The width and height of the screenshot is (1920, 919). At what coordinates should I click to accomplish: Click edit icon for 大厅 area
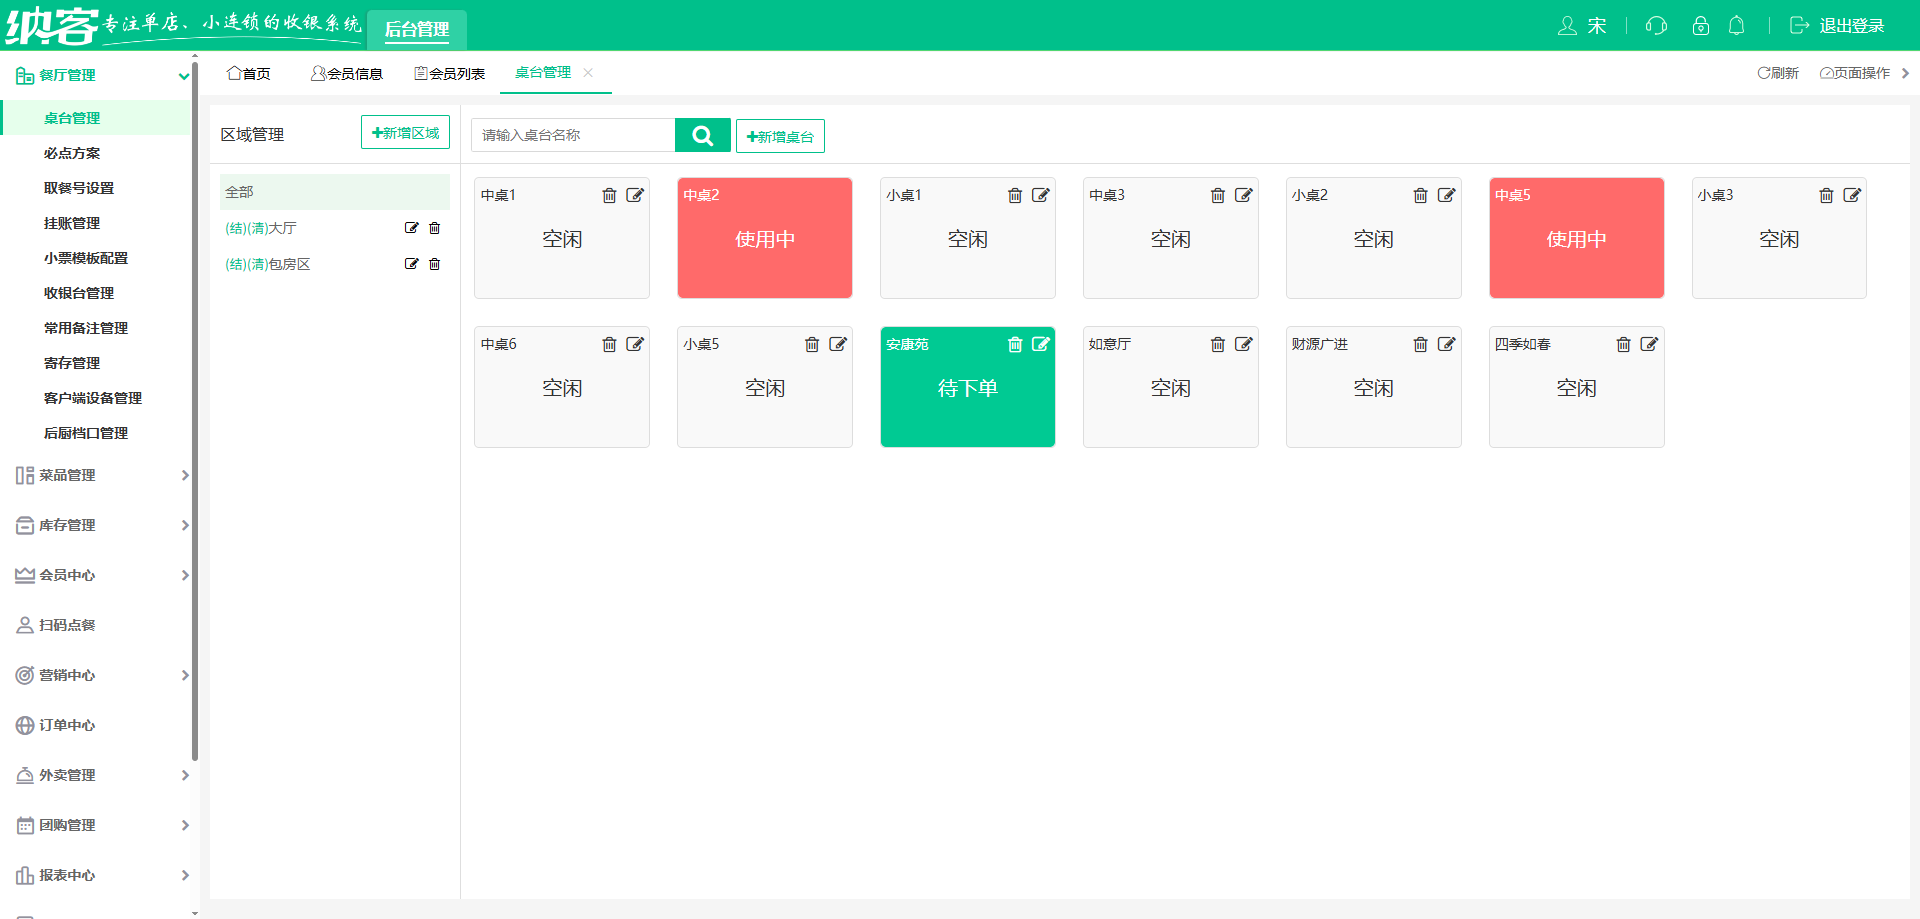click(x=411, y=228)
